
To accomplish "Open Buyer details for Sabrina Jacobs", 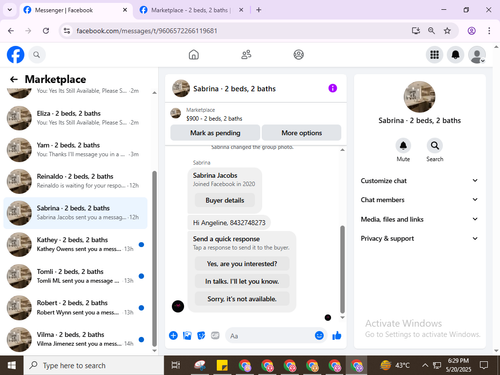I will click(225, 200).
